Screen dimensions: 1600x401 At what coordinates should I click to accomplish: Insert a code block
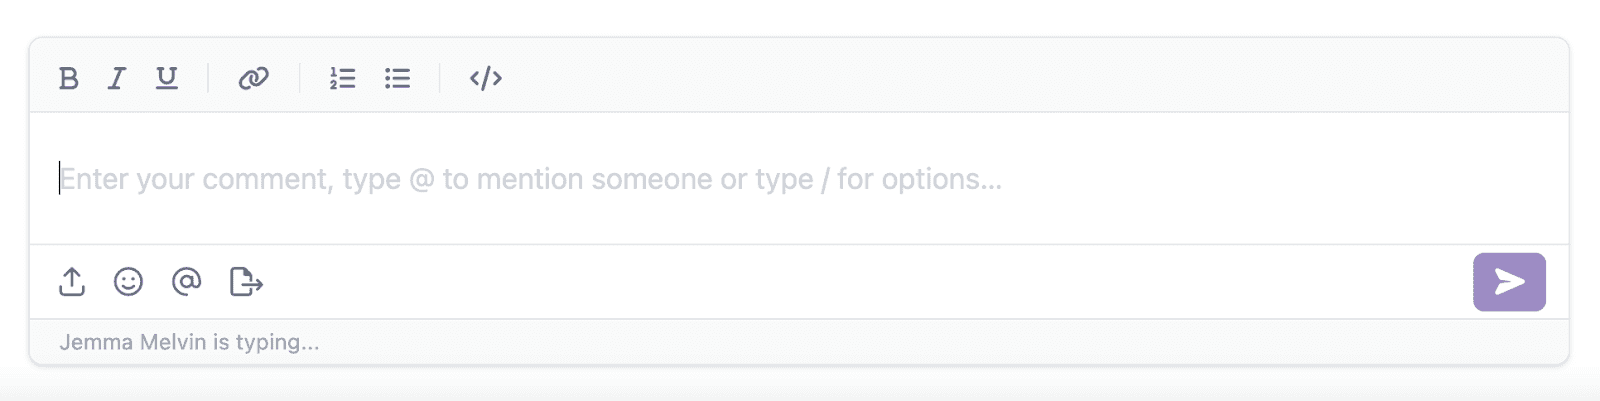coord(486,78)
